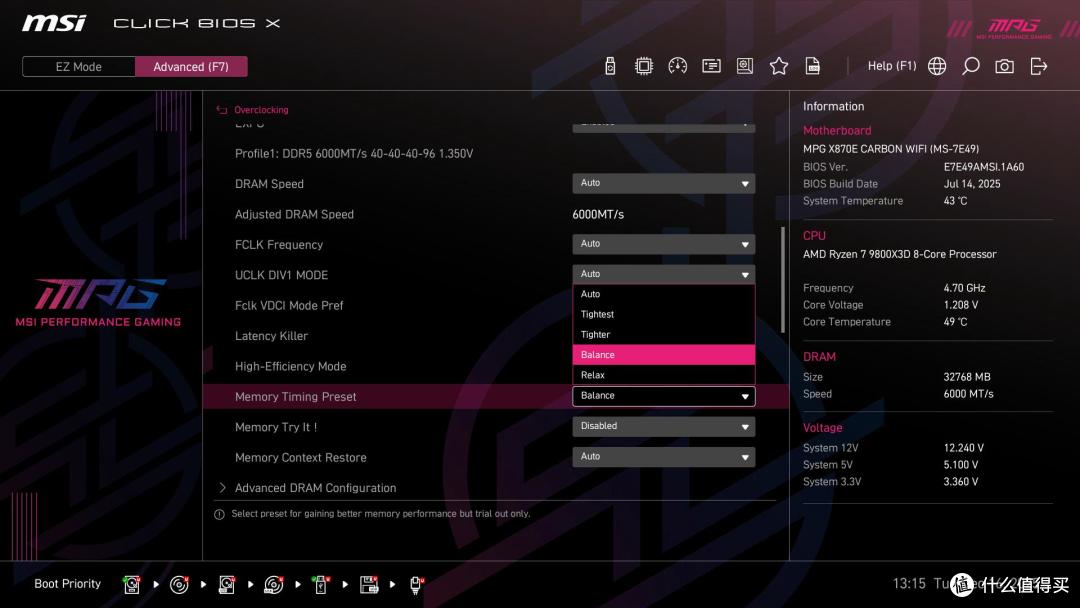
Task: Select the Fclk VDCI Mode Pref row
Action: [289, 306]
